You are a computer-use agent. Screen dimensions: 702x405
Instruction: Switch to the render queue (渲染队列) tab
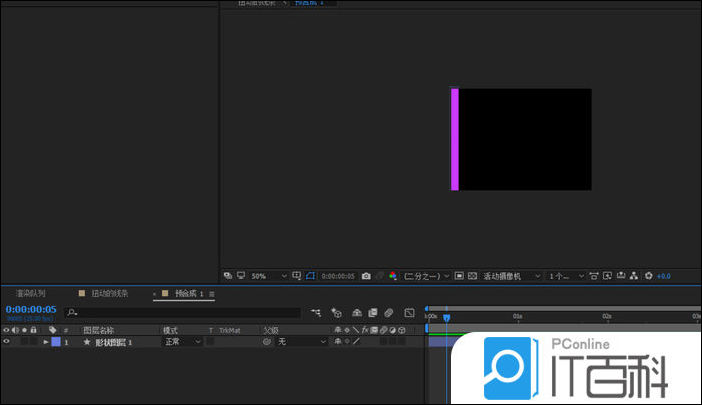pyautogui.click(x=30, y=294)
